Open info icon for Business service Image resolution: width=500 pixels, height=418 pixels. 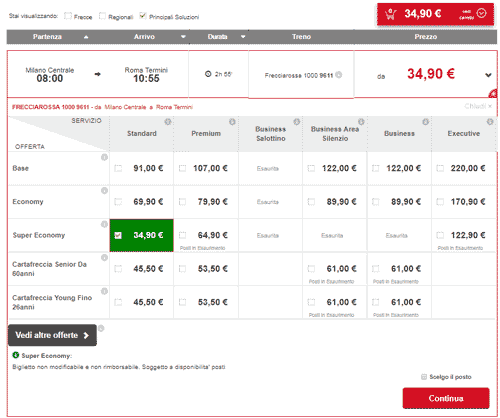pos(425,122)
